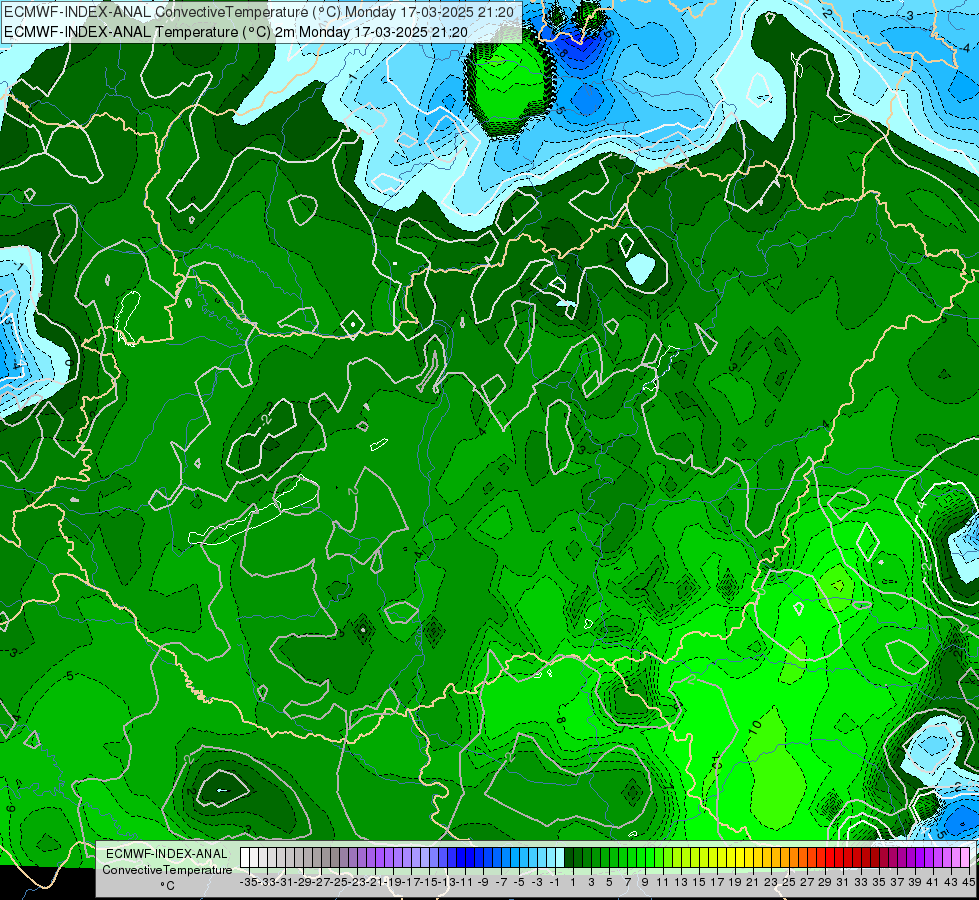Pick the darkest green swatch beside the cyan
This screenshot has height=900, width=979.
click(x=569, y=857)
